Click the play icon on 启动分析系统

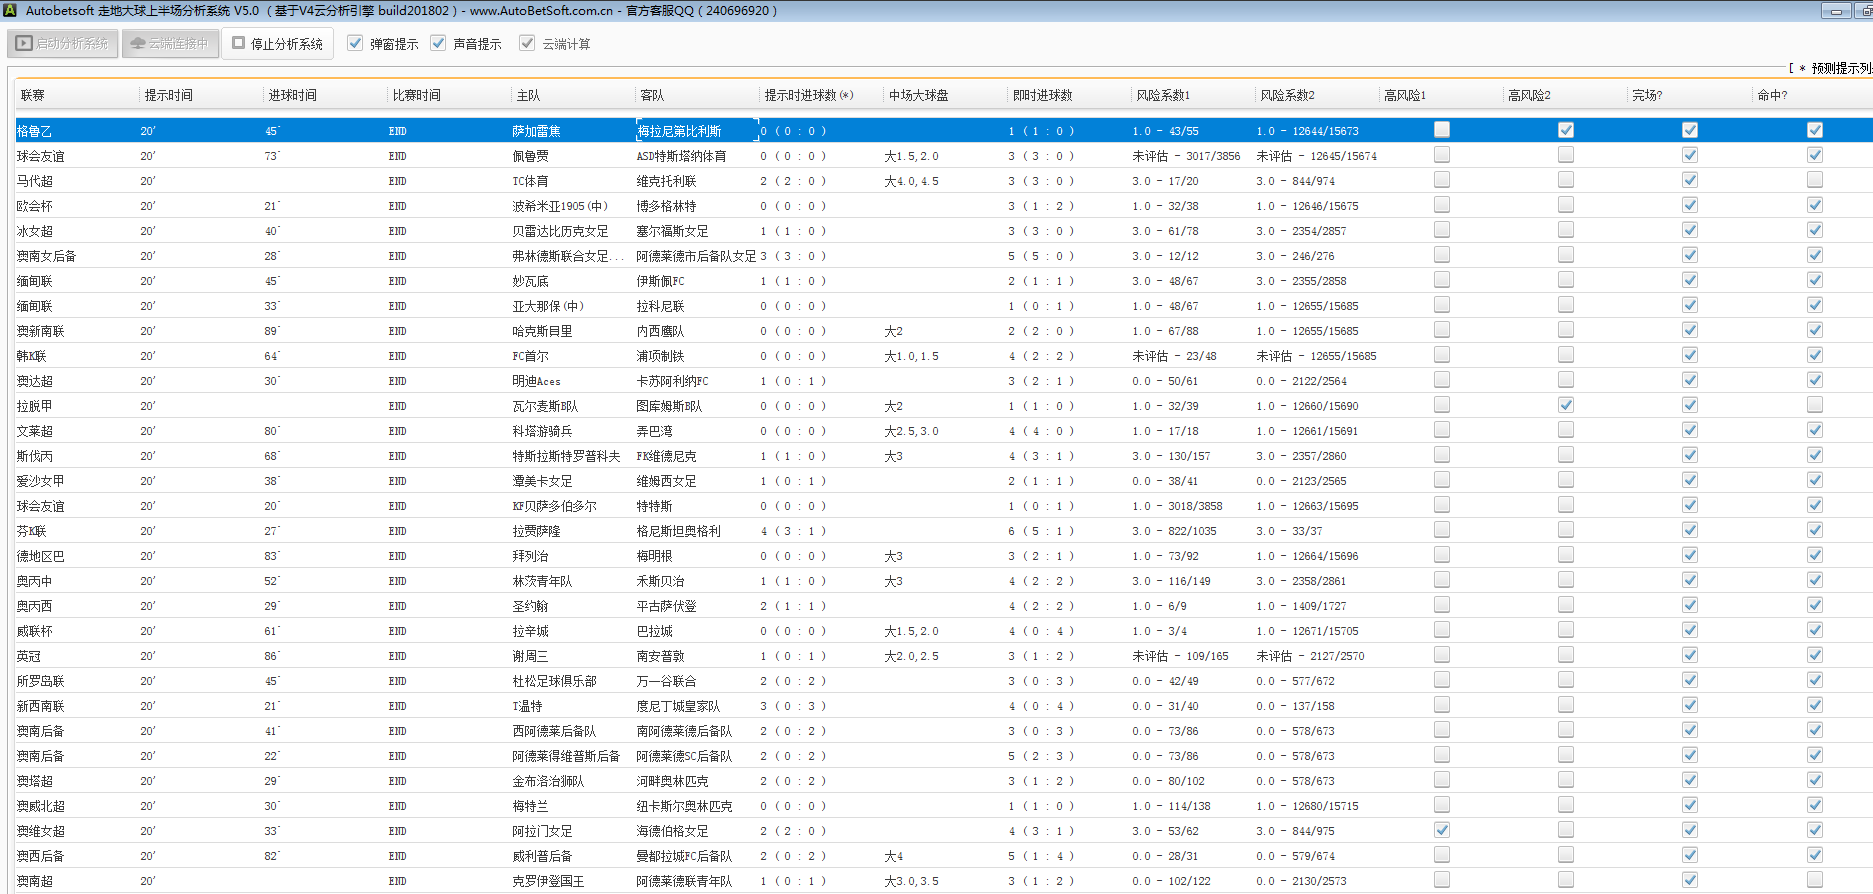(x=24, y=44)
